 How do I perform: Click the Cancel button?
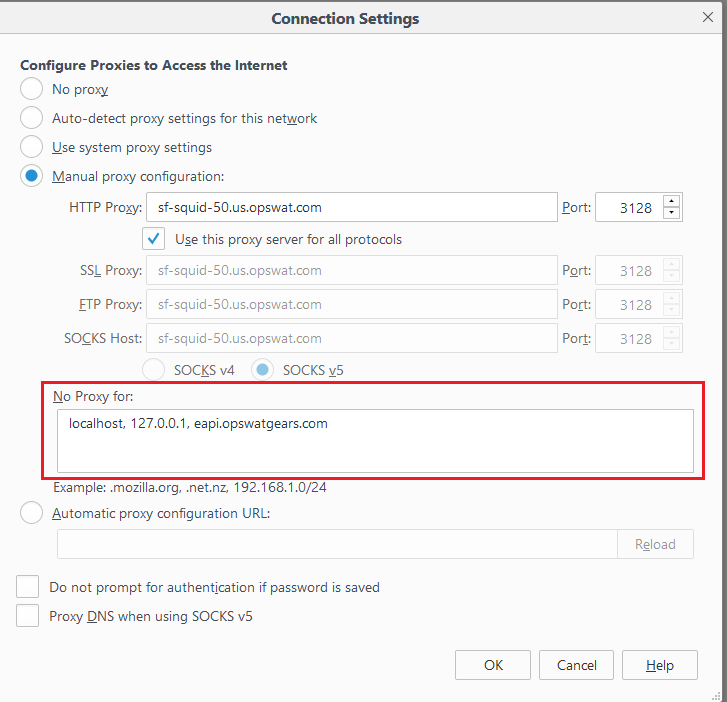[x=576, y=665]
